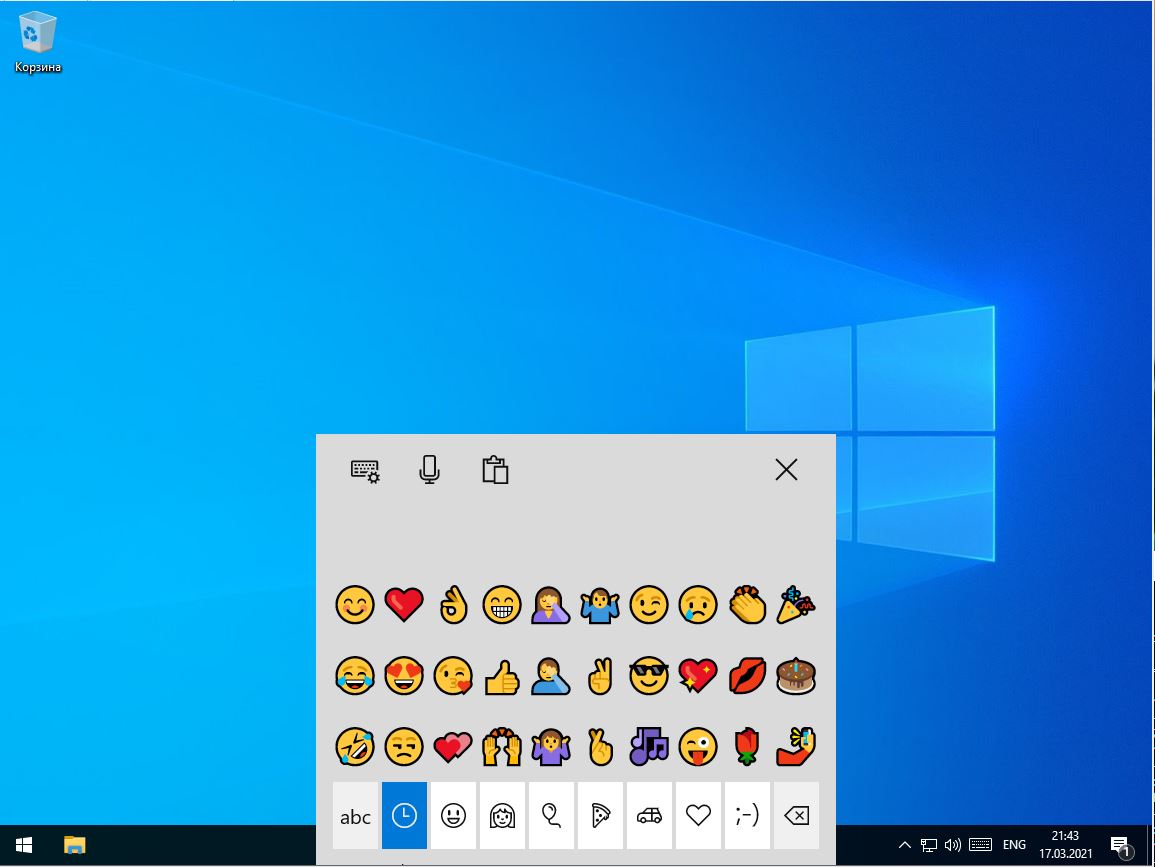1155x867 pixels.
Task: Insert the sunglasses face emoji
Action: click(x=649, y=675)
